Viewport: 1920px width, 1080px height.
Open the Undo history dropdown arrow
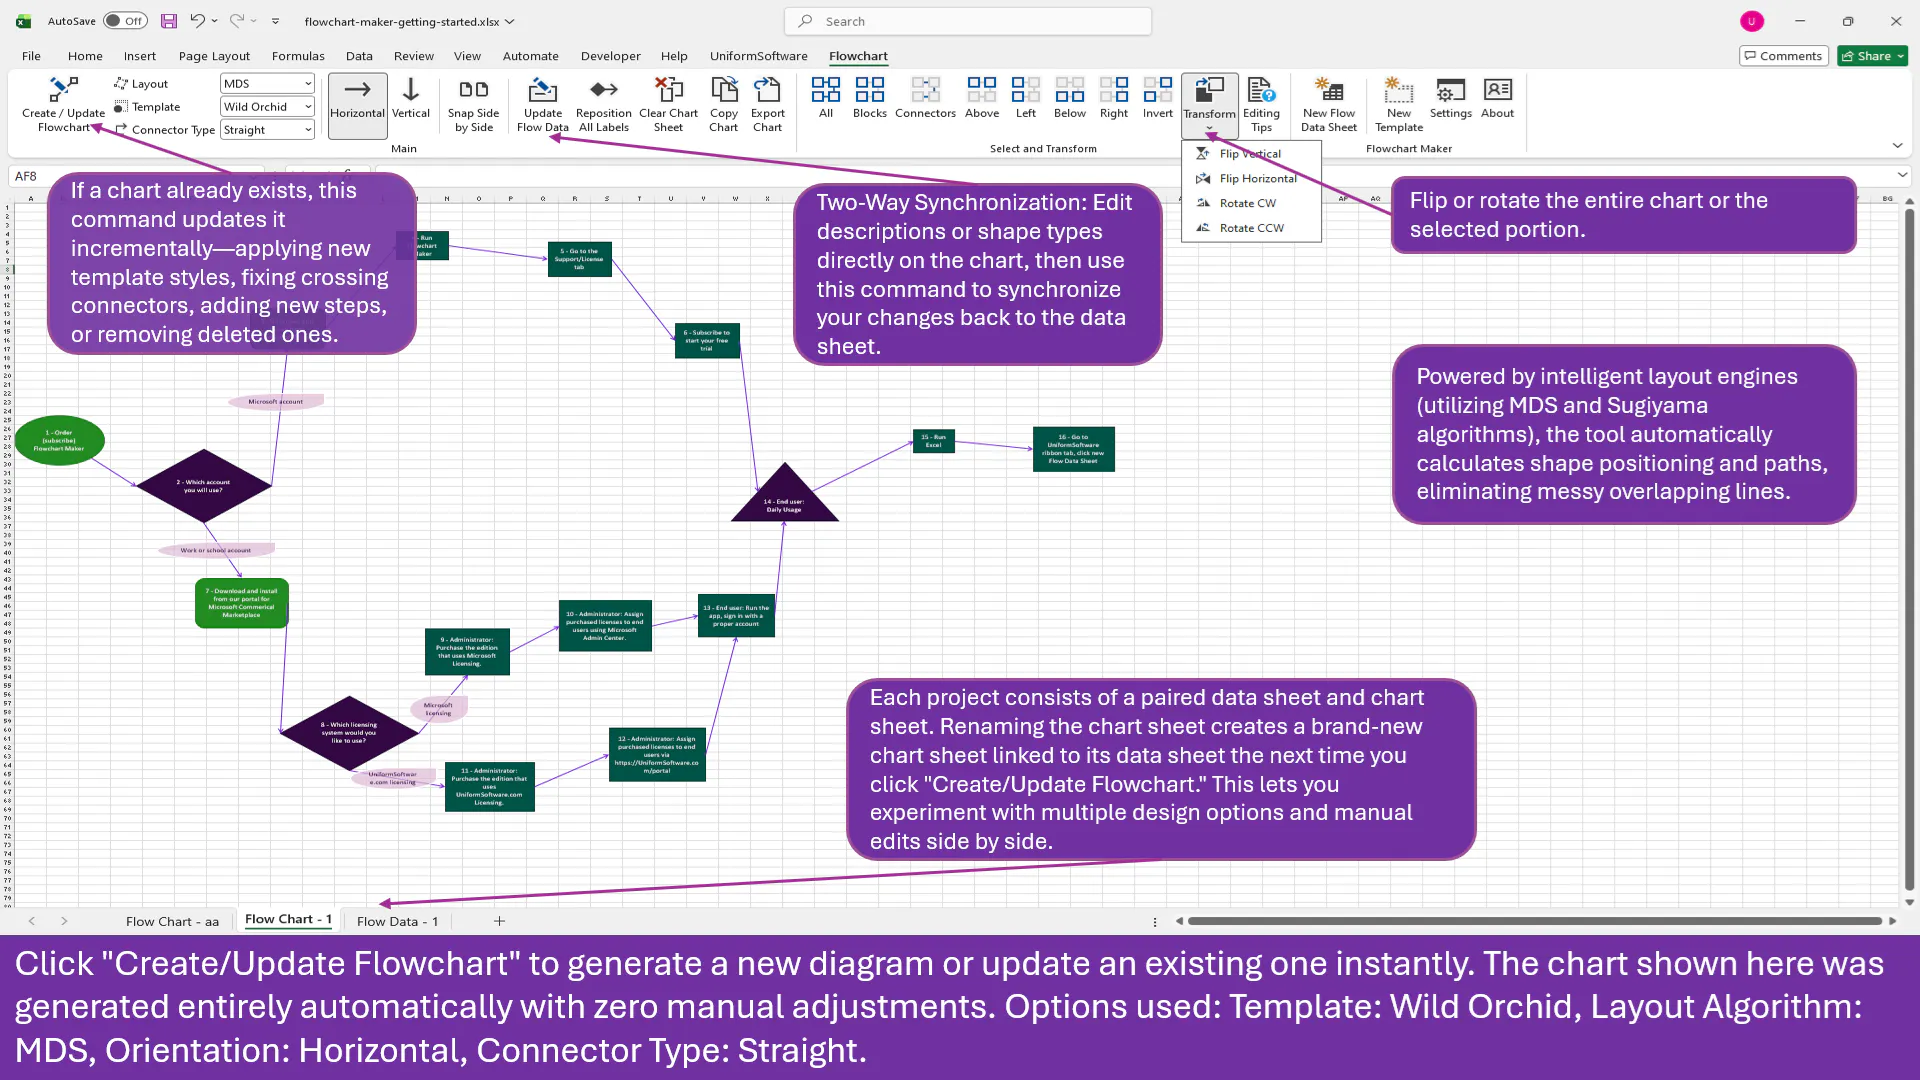click(215, 21)
